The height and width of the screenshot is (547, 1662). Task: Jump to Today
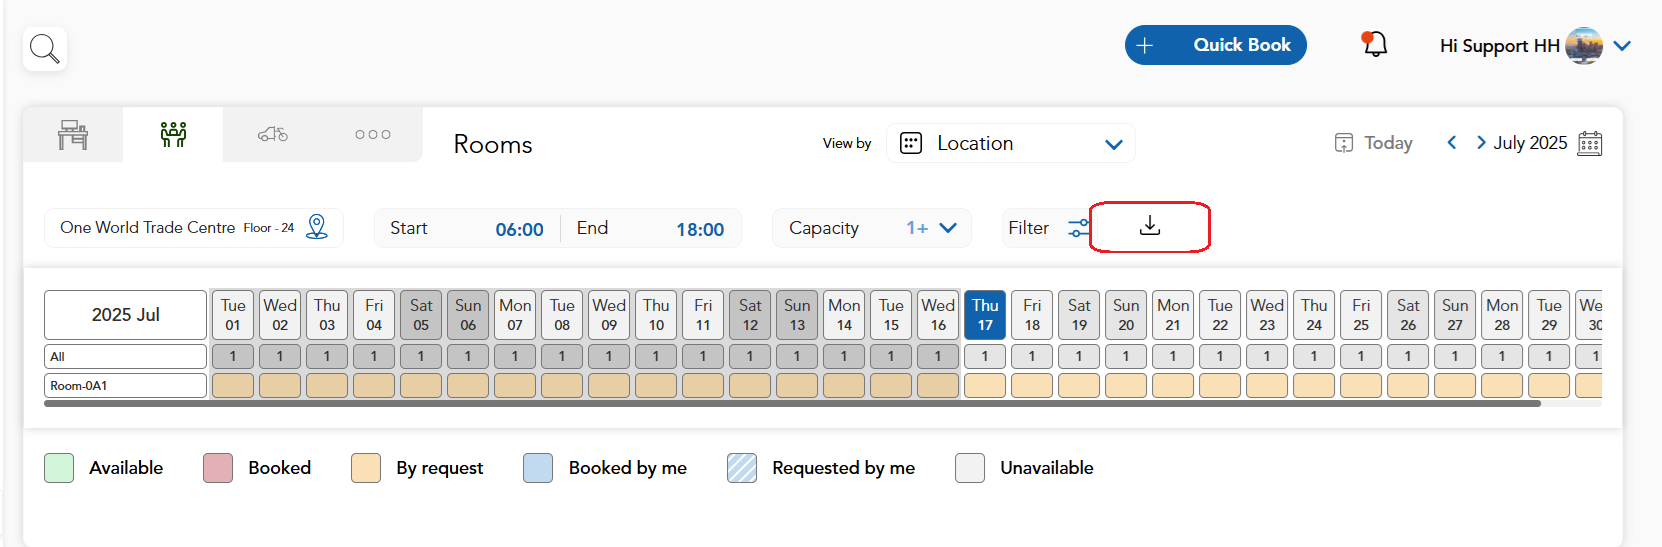coord(1374,143)
